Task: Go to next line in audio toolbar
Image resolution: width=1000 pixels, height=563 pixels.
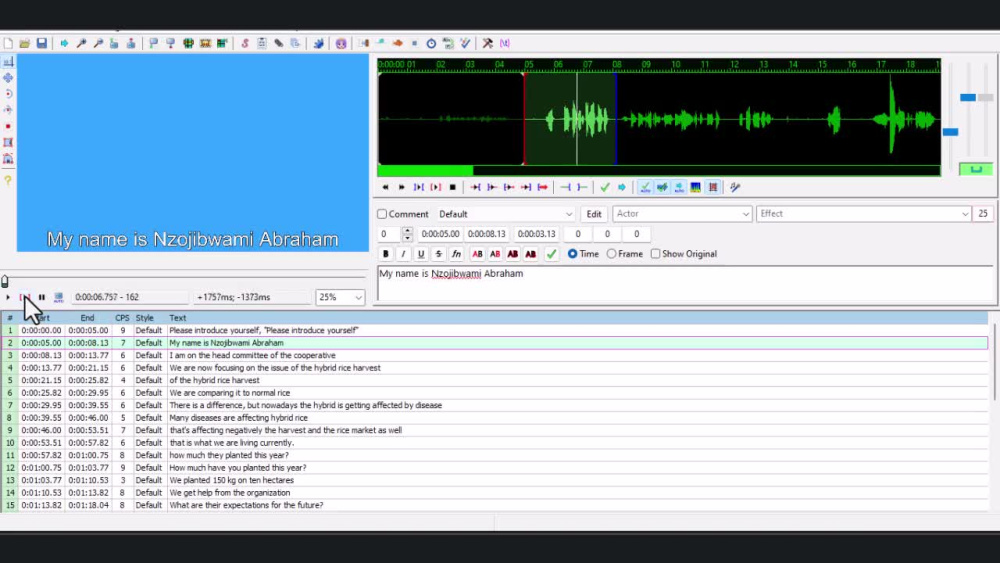Action: pyautogui.click(x=402, y=187)
